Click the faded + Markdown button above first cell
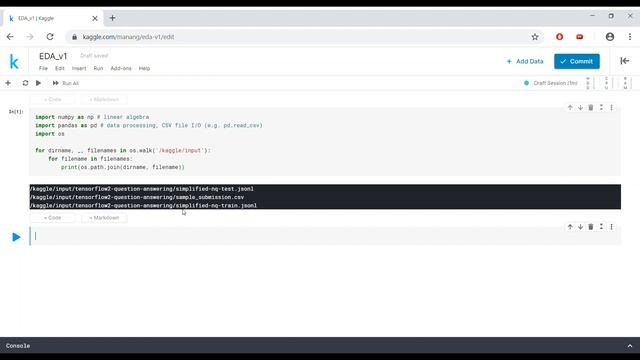 click(104, 100)
